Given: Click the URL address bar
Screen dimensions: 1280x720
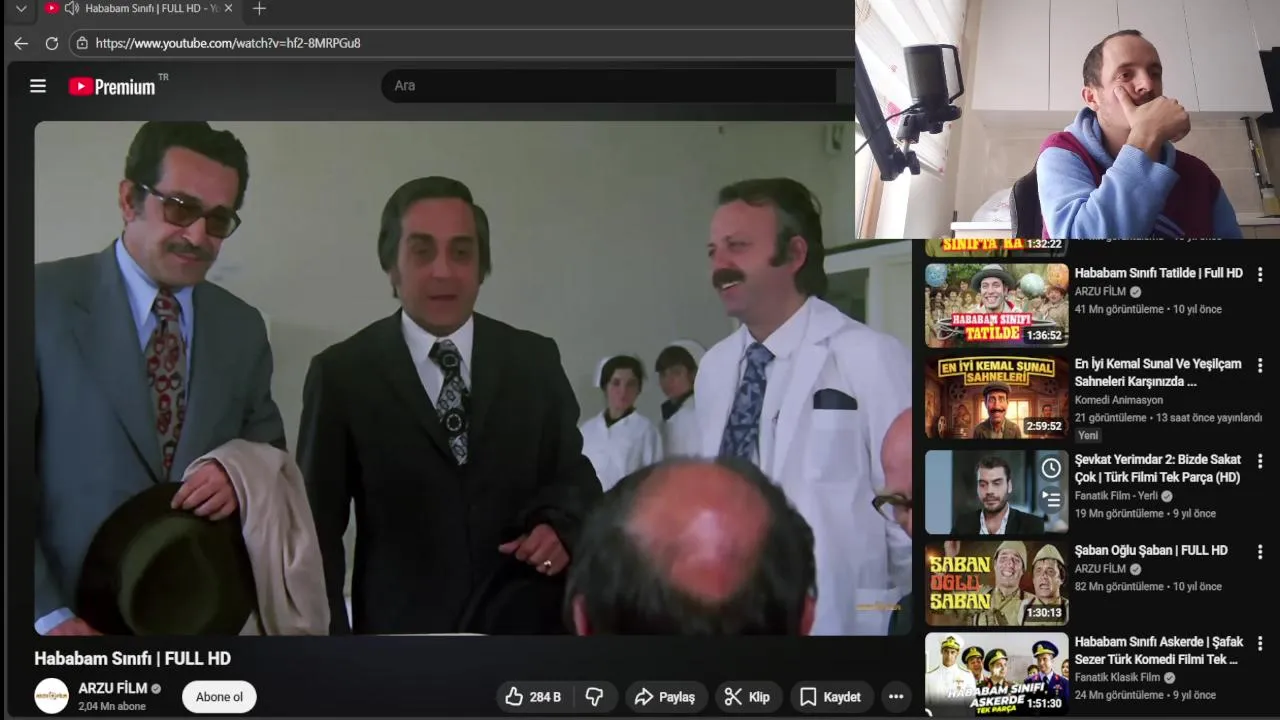Looking at the screenshot, I should [x=460, y=43].
